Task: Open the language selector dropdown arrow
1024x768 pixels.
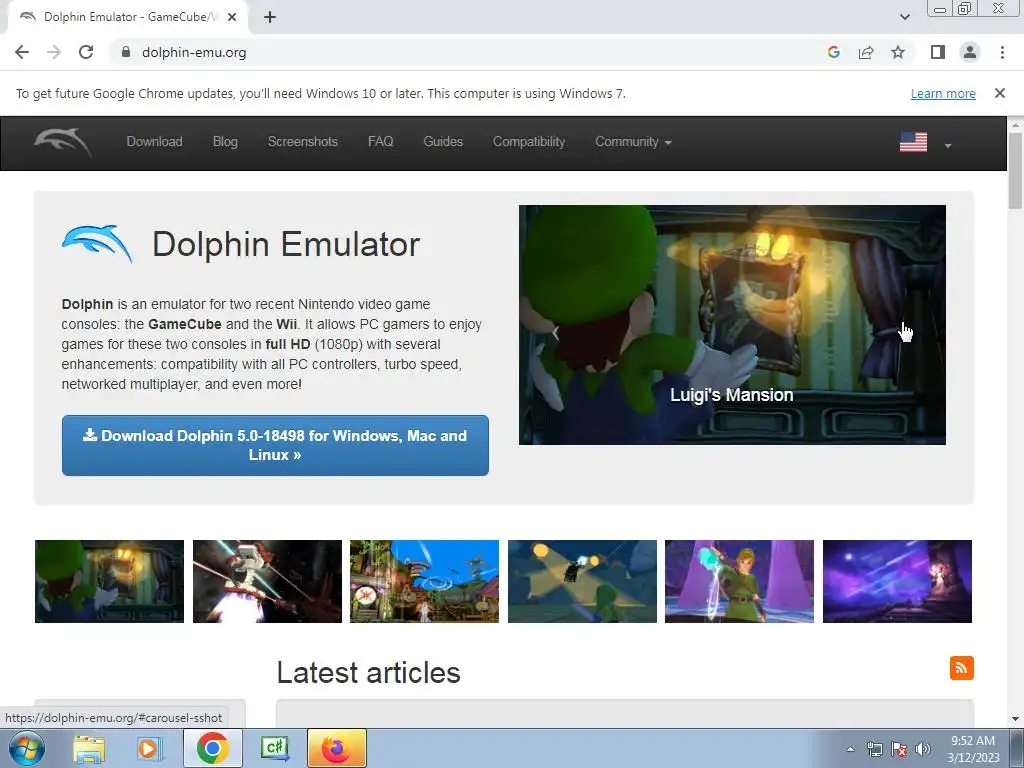Action: pos(948,146)
